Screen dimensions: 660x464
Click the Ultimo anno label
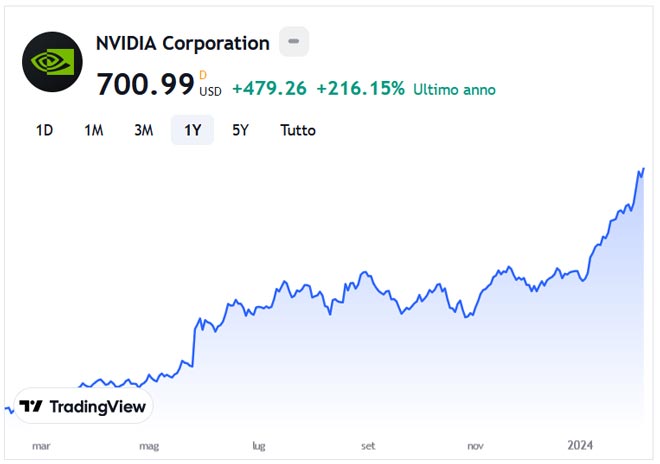454,89
